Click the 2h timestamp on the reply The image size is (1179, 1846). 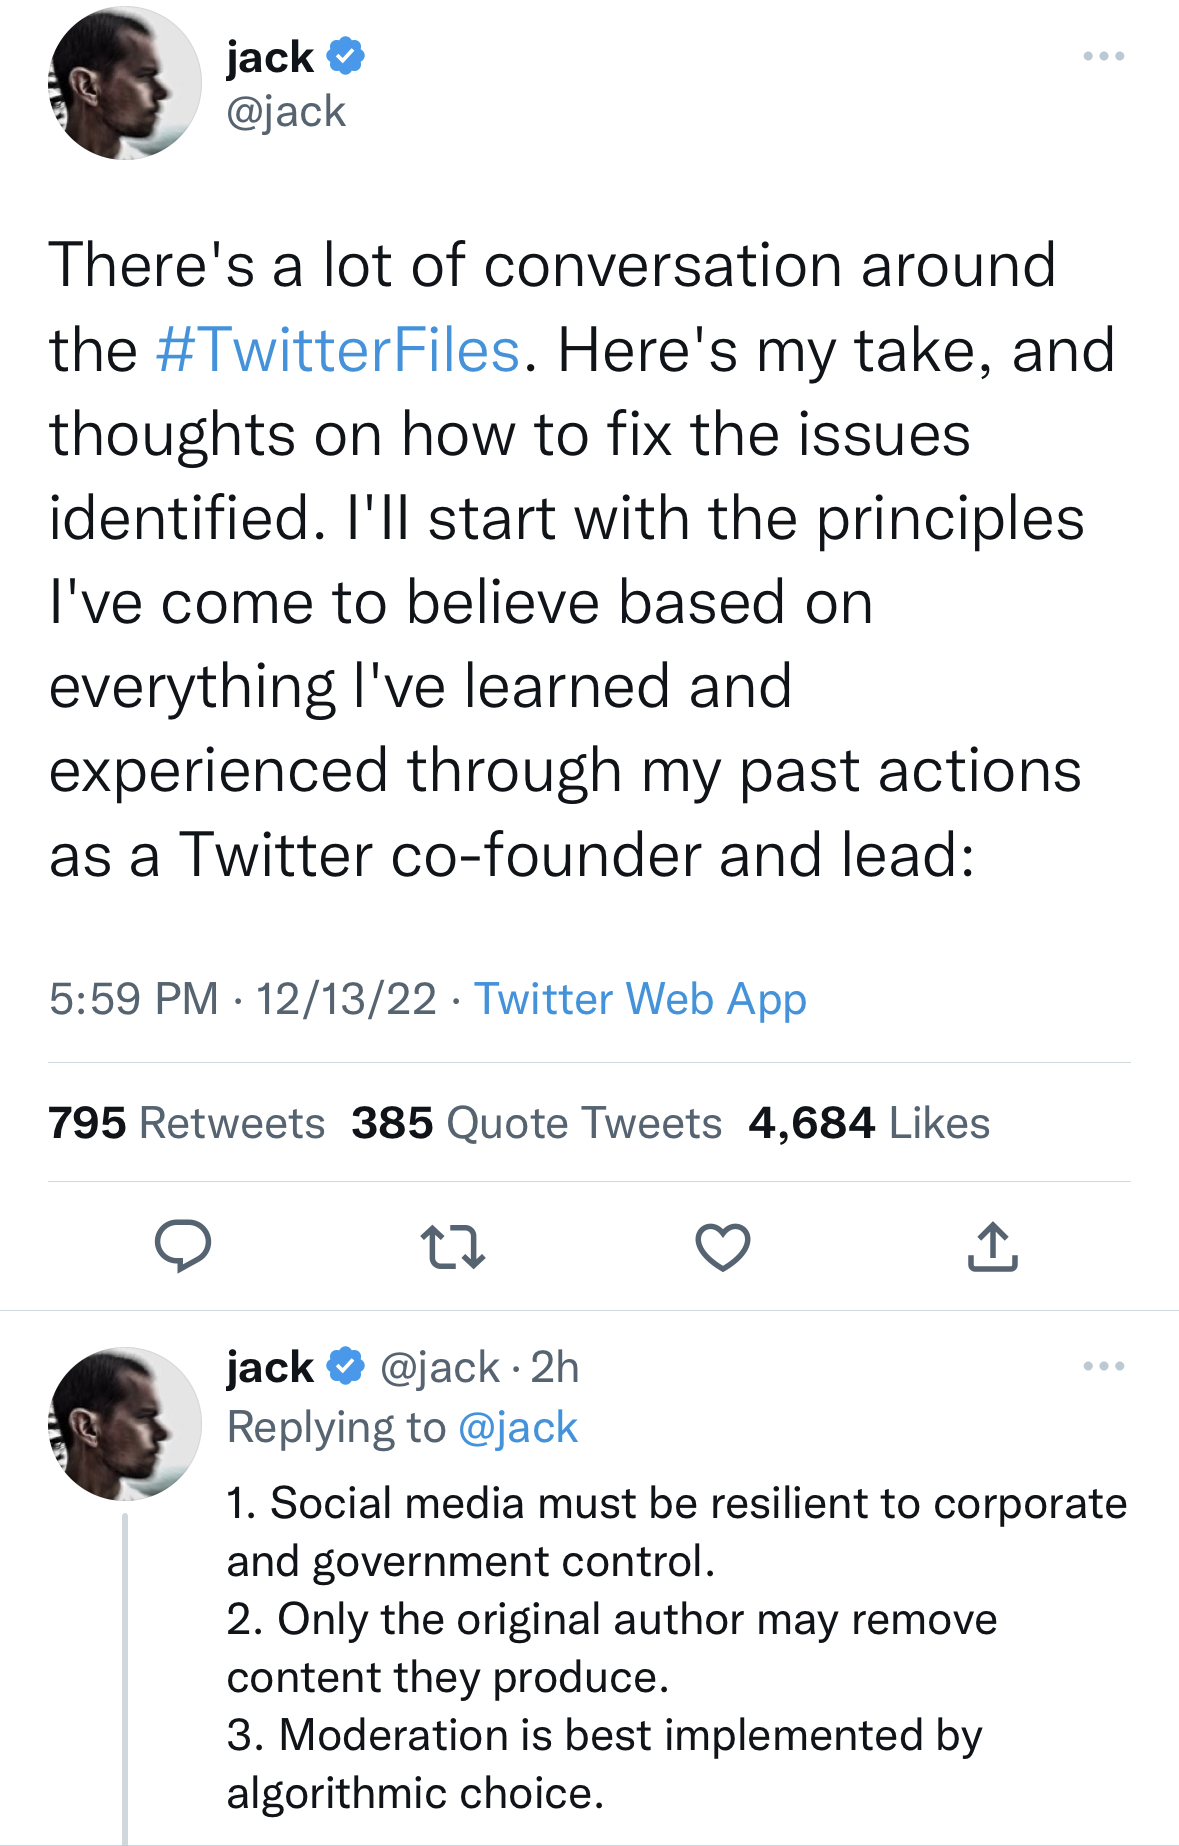[555, 1367]
